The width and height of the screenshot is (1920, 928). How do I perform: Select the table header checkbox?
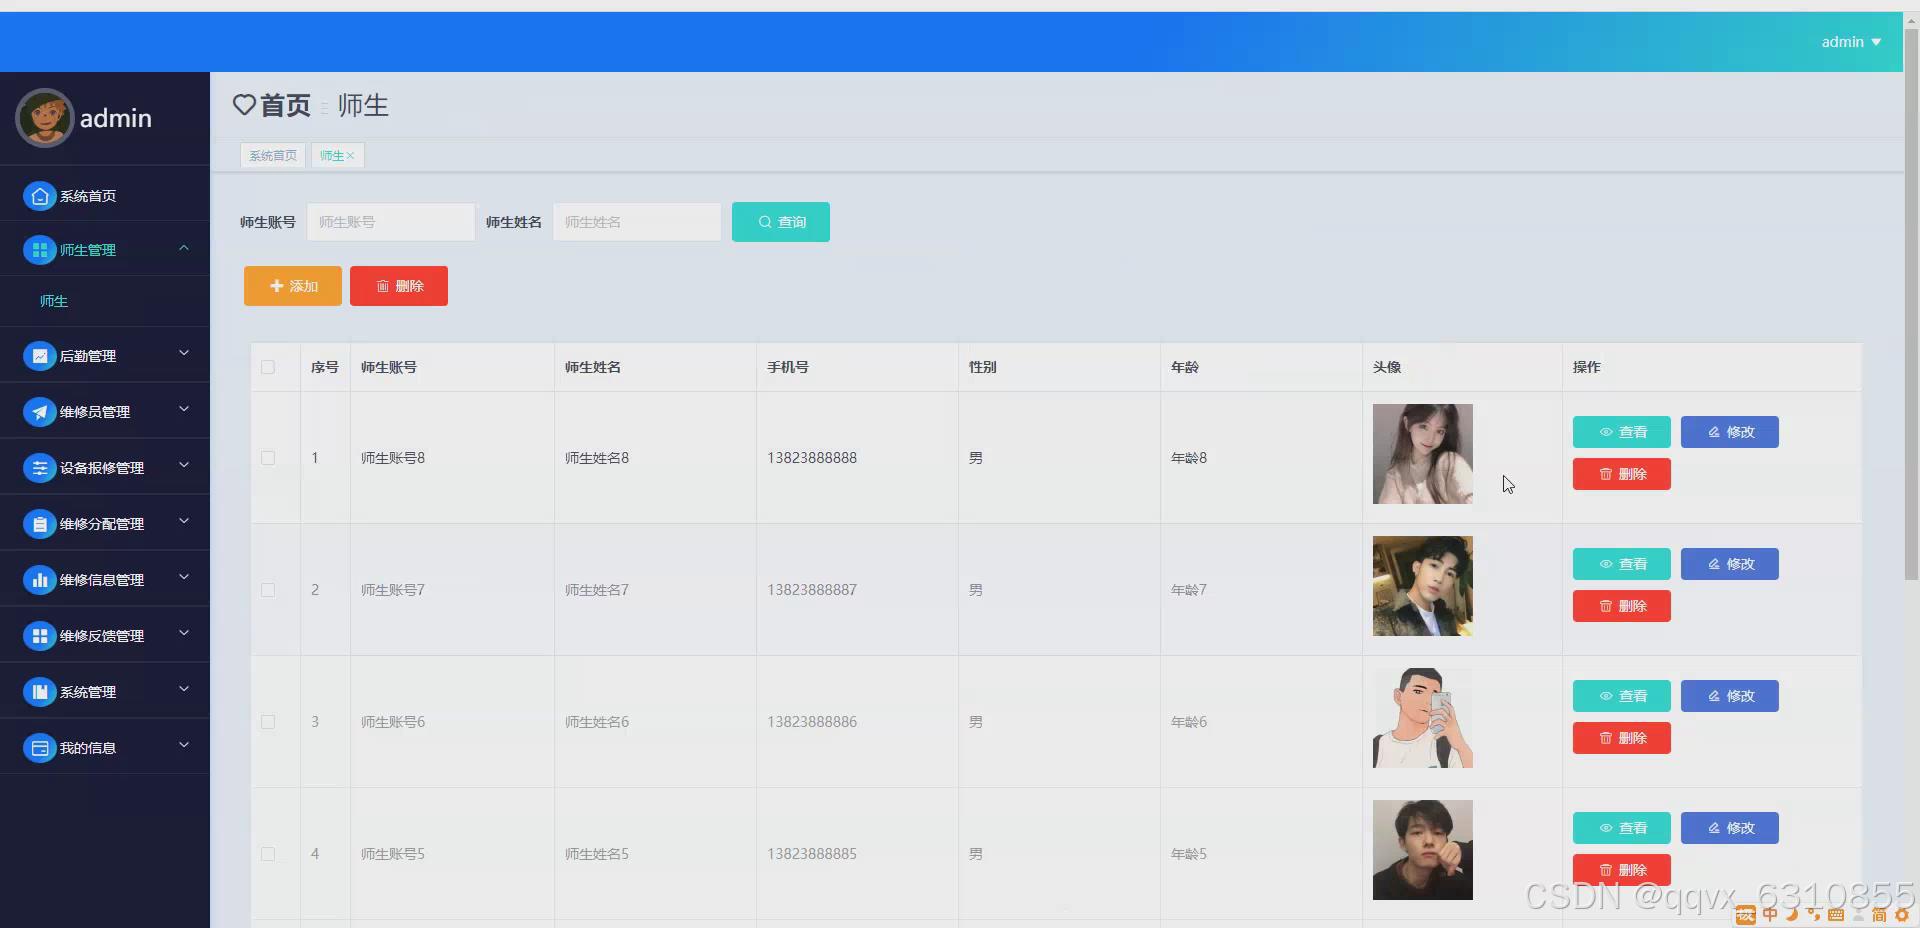coord(268,367)
